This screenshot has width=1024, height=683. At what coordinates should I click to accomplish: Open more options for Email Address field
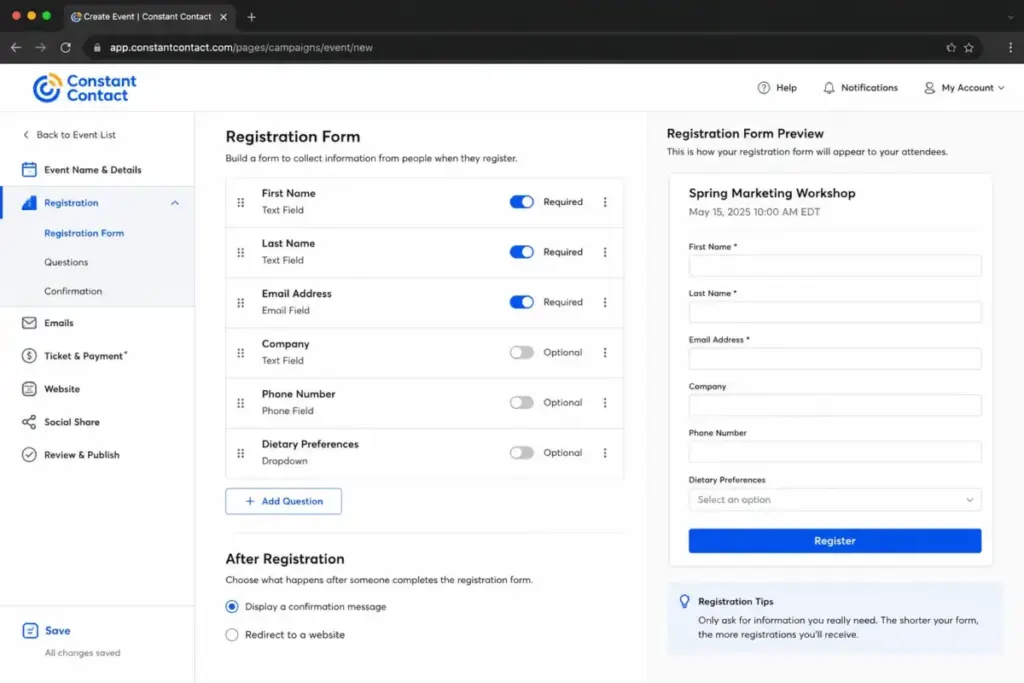click(x=605, y=302)
